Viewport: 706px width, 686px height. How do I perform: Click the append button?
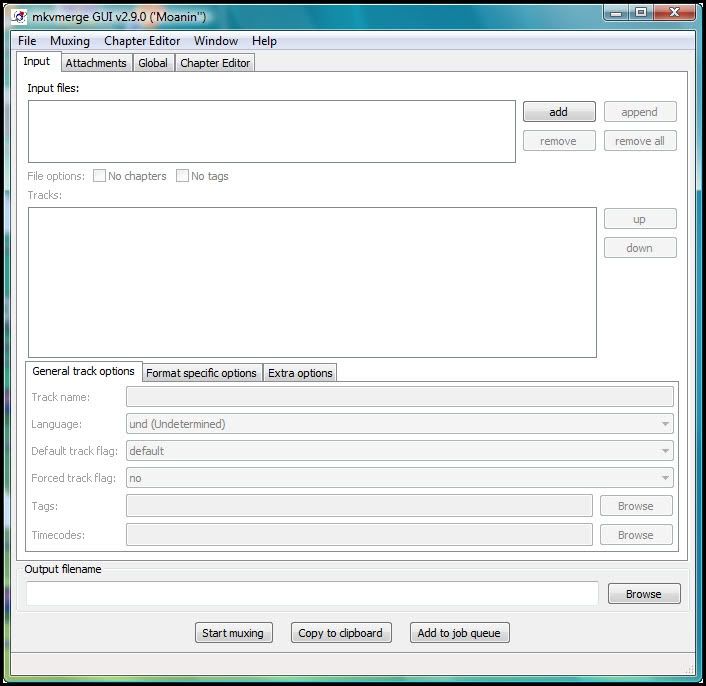click(x=640, y=112)
